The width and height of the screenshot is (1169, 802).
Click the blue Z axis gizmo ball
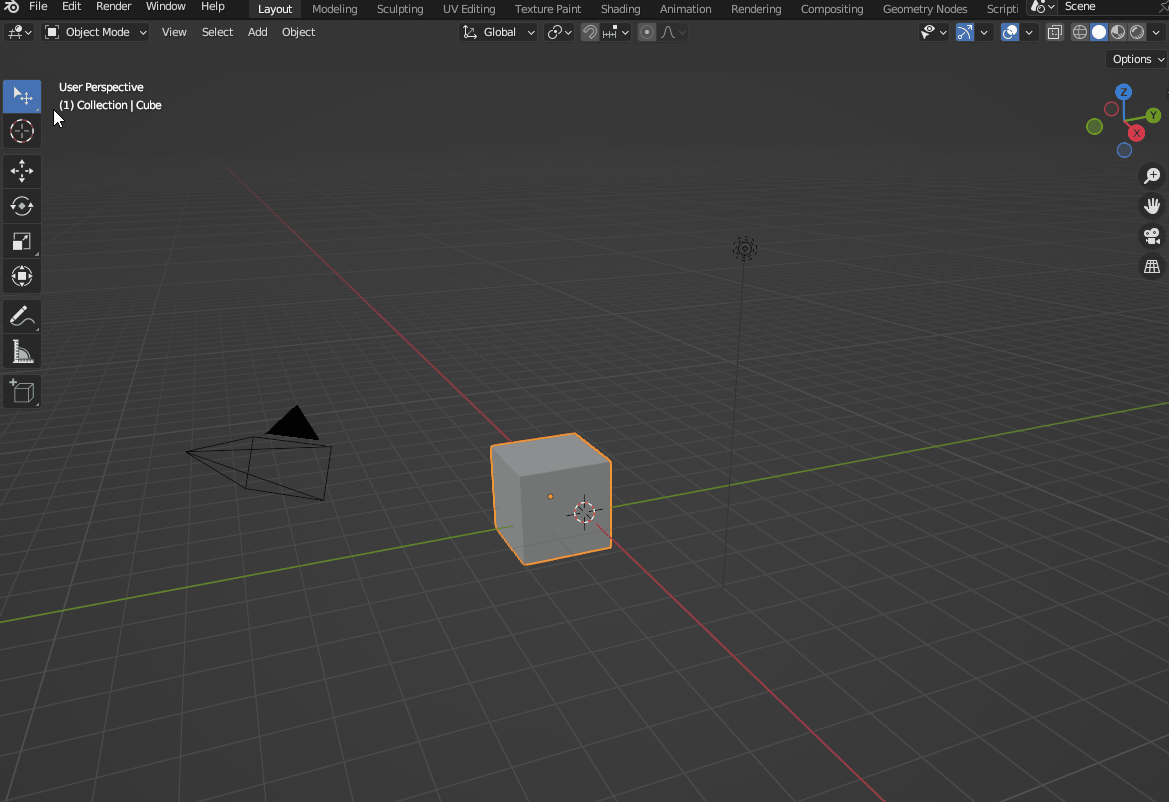tap(1124, 92)
